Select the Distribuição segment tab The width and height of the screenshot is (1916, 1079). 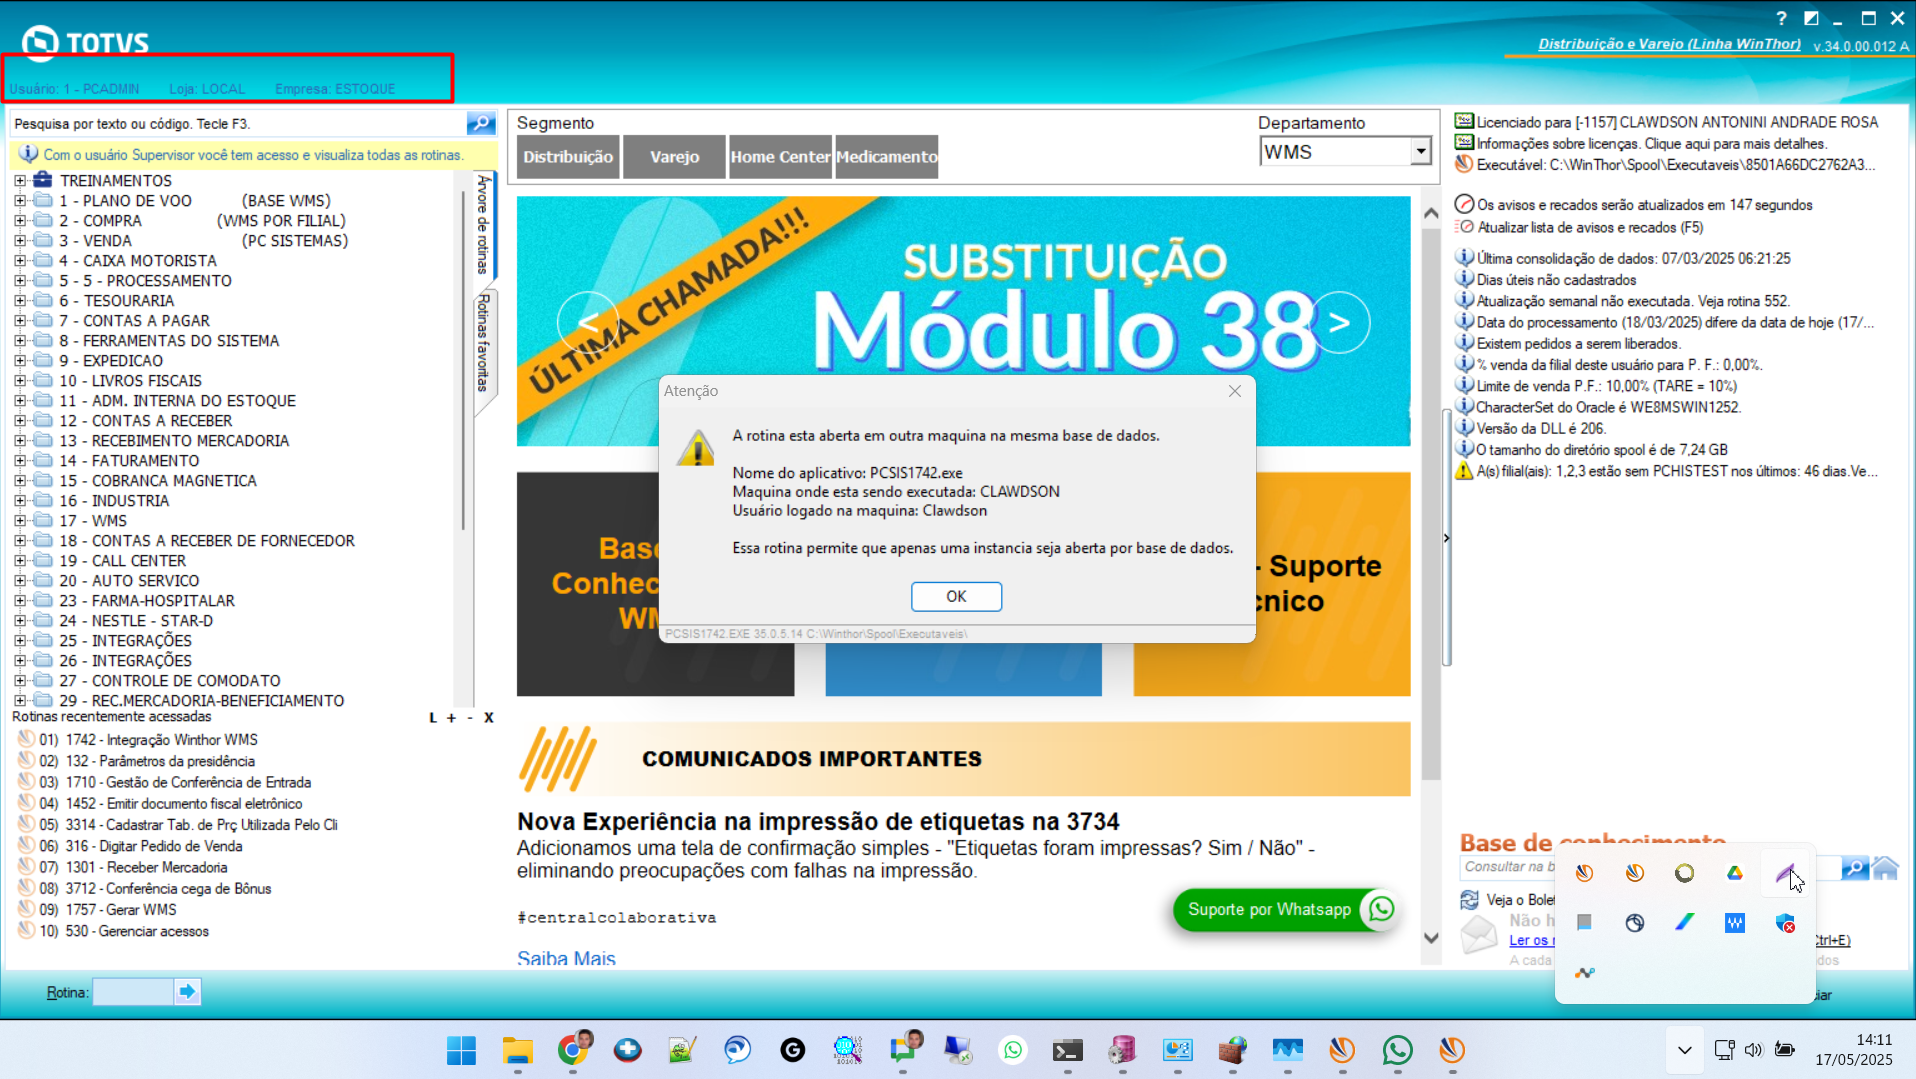click(568, 157)
